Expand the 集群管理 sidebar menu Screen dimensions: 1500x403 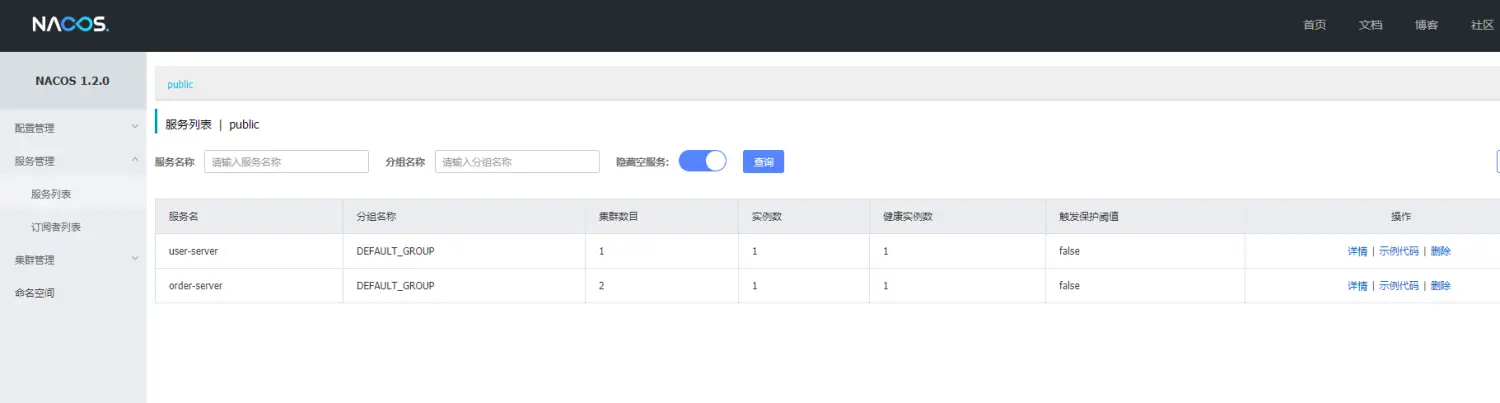73,260
